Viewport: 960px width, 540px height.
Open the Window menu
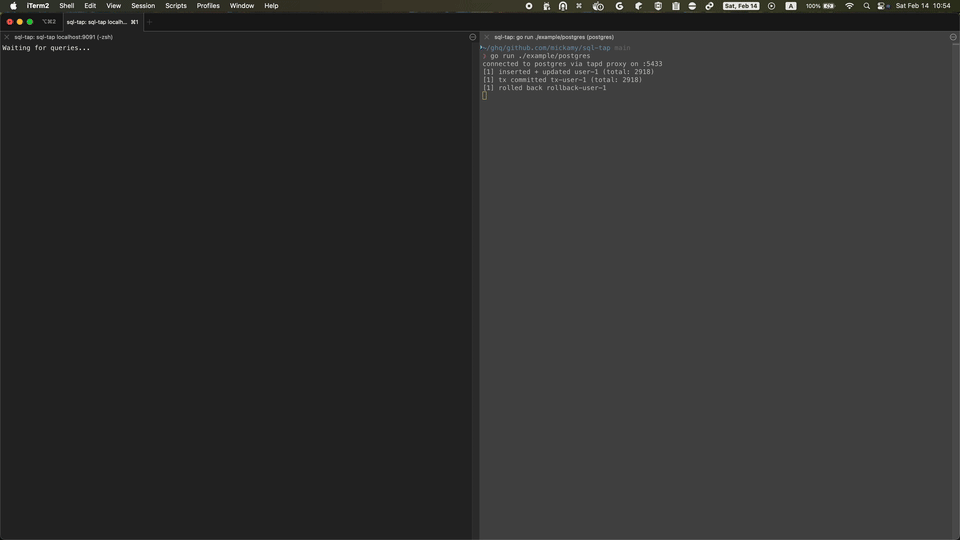point(242,6)
